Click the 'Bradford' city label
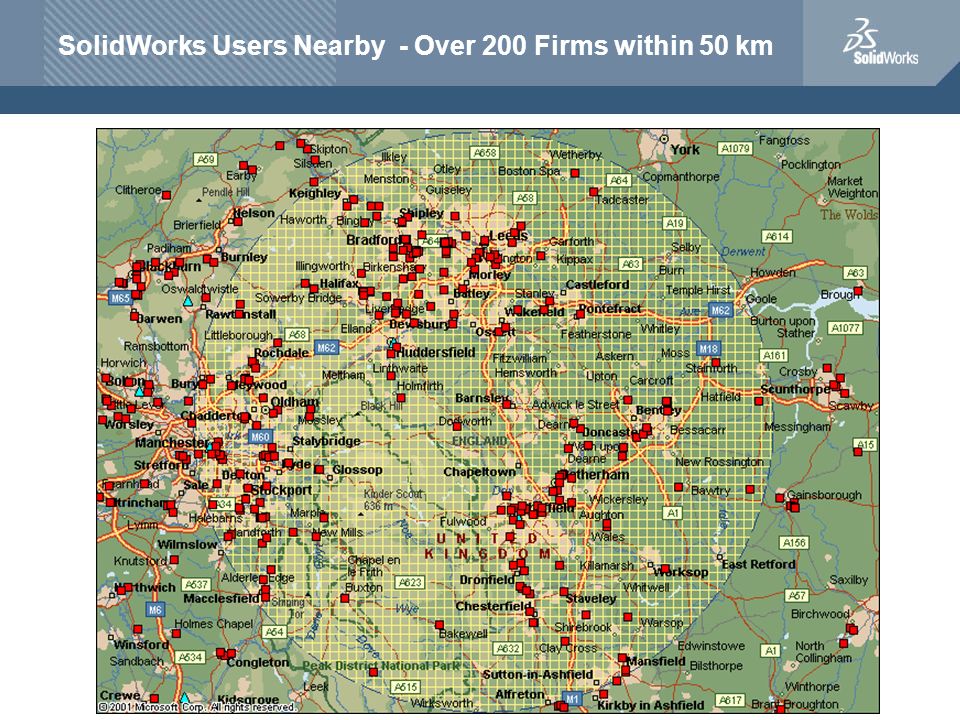Screen dimensions: 960x720 coord(374,239)
